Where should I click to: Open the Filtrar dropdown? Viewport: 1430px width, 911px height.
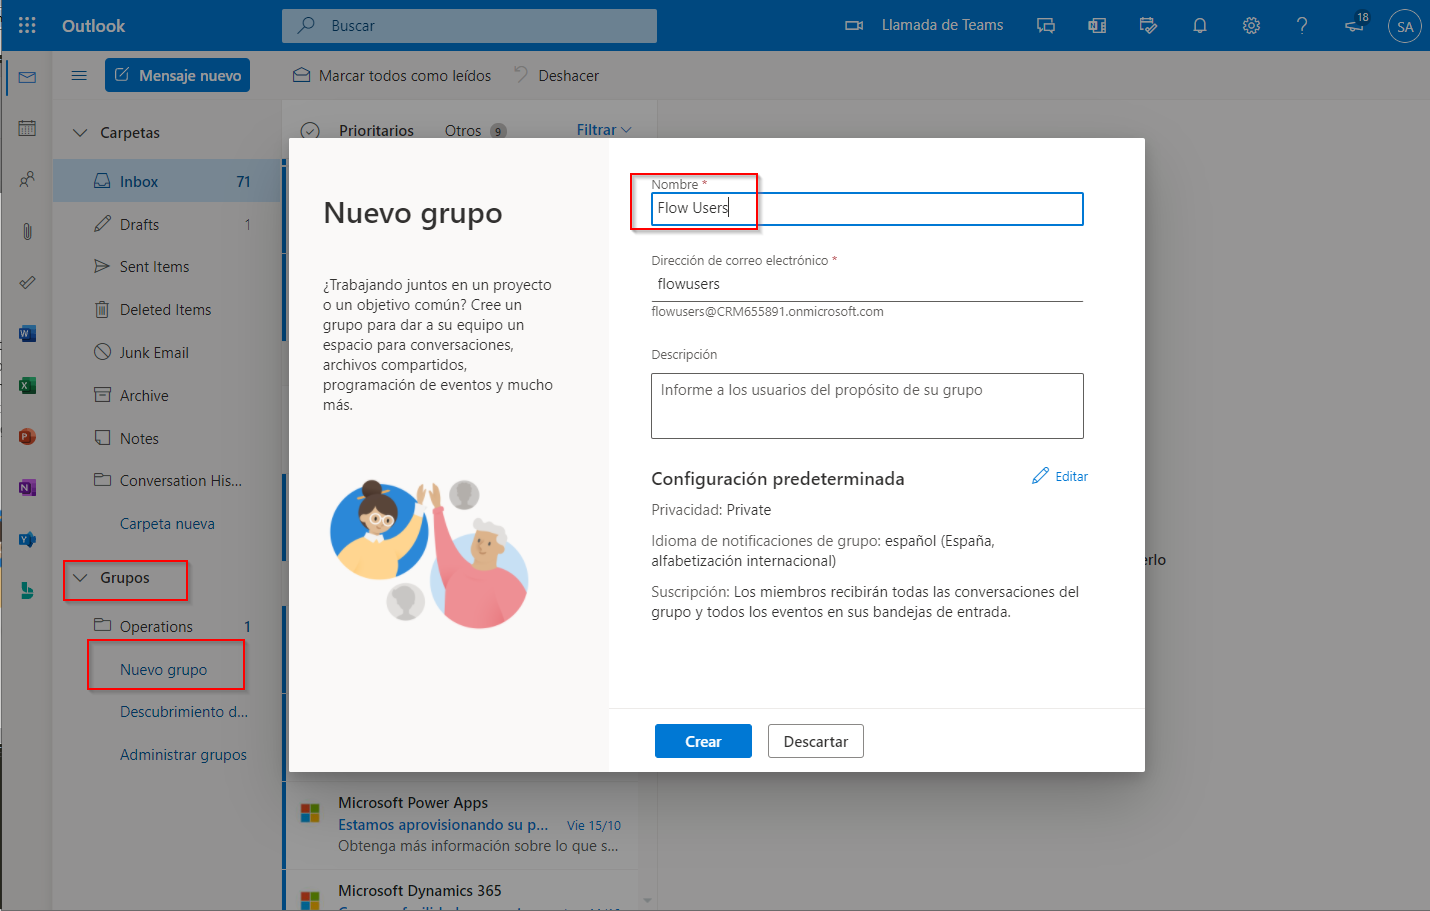pyautogui.click(x=604, y=130)
